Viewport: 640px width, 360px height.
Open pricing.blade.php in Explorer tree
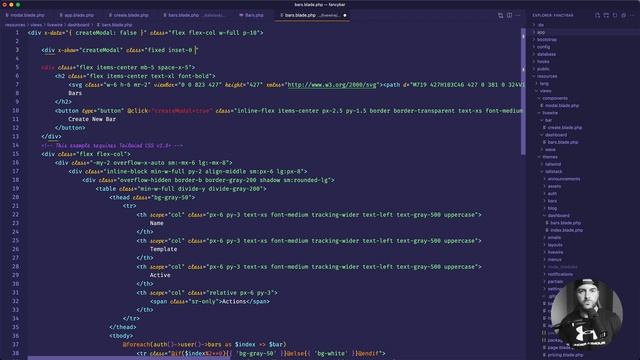pos(565,355)
